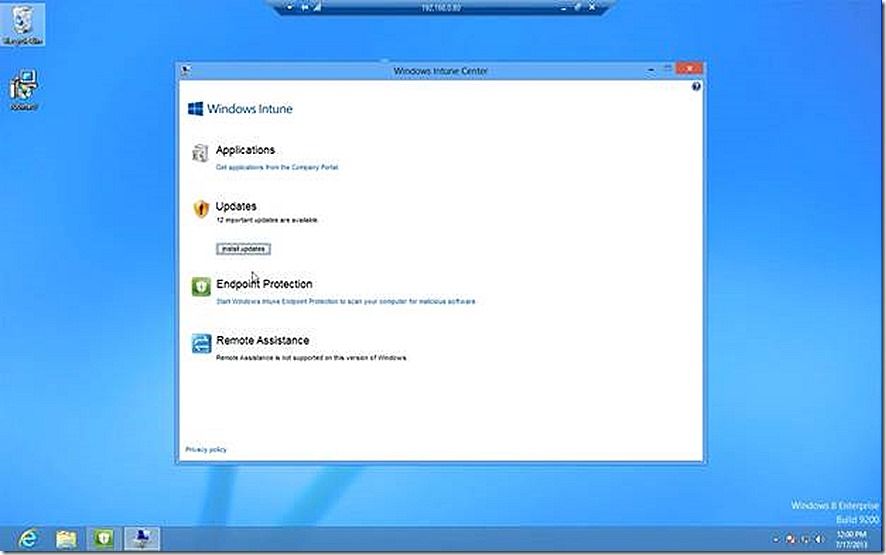Click the Applications section icon
Screen dimensions: 886x555
[x=201, y=153]
